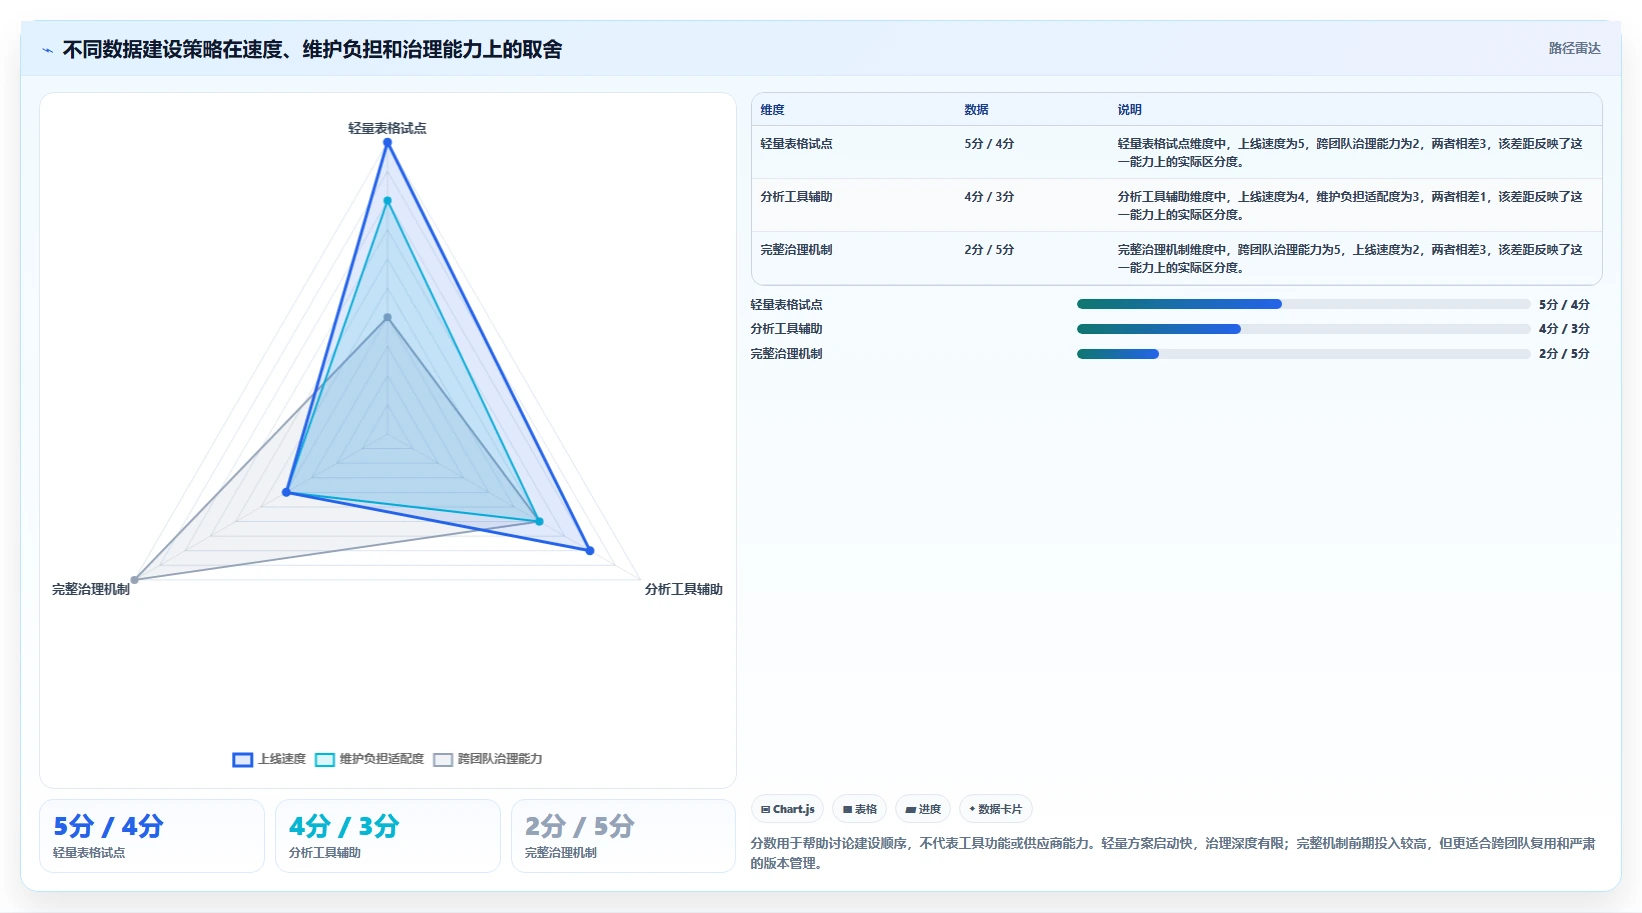This screenshot has width=1642, height=913.
Task: Click the 说明 column header
Action: point(1129,110)
